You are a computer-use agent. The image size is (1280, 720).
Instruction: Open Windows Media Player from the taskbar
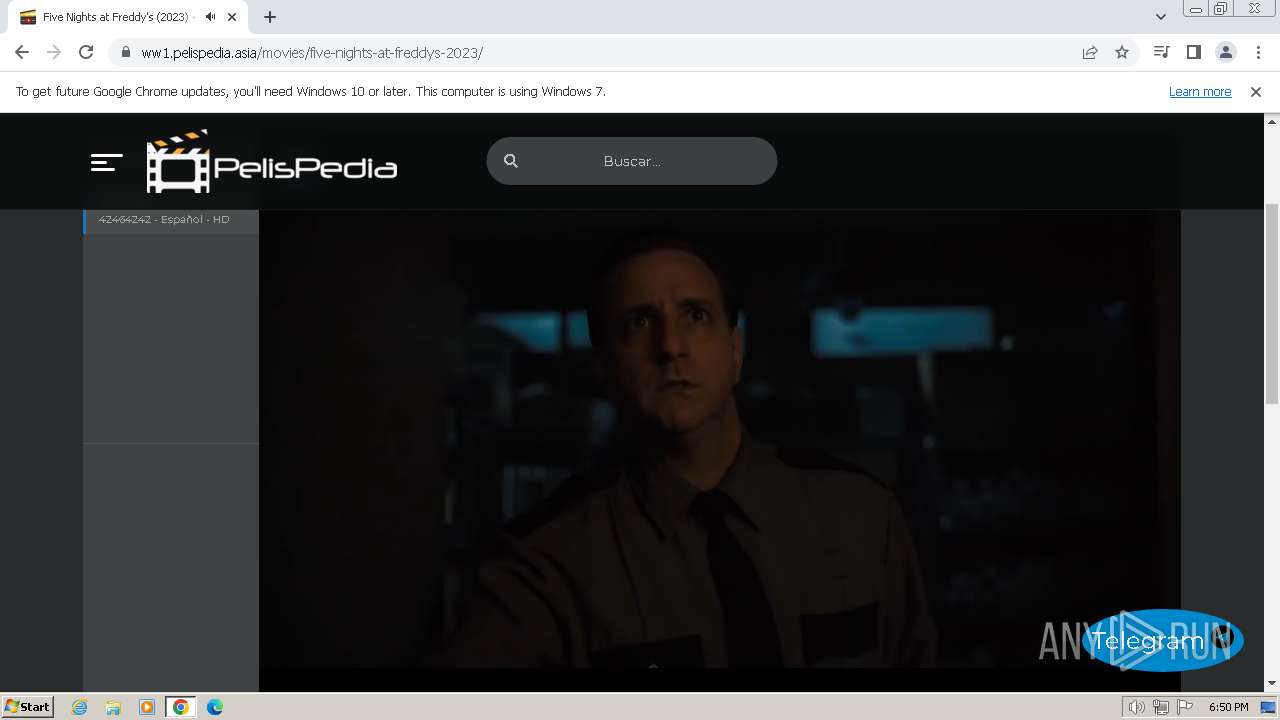tap(147, 707)
